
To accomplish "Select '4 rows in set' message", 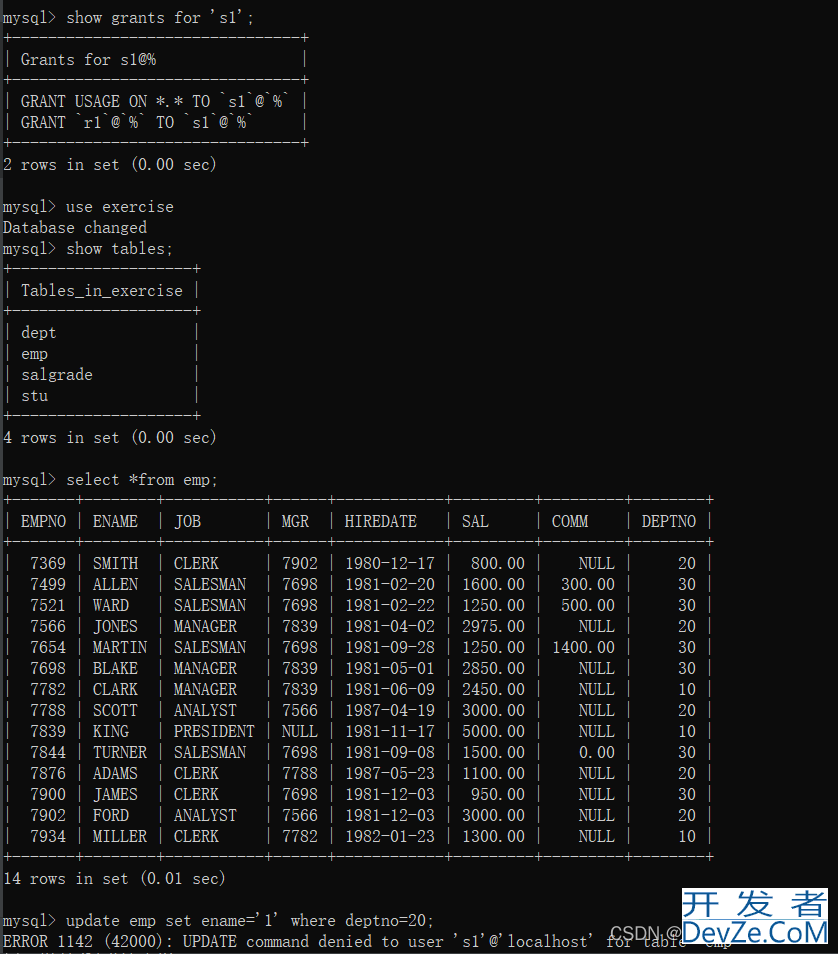I will coord(110,437).
